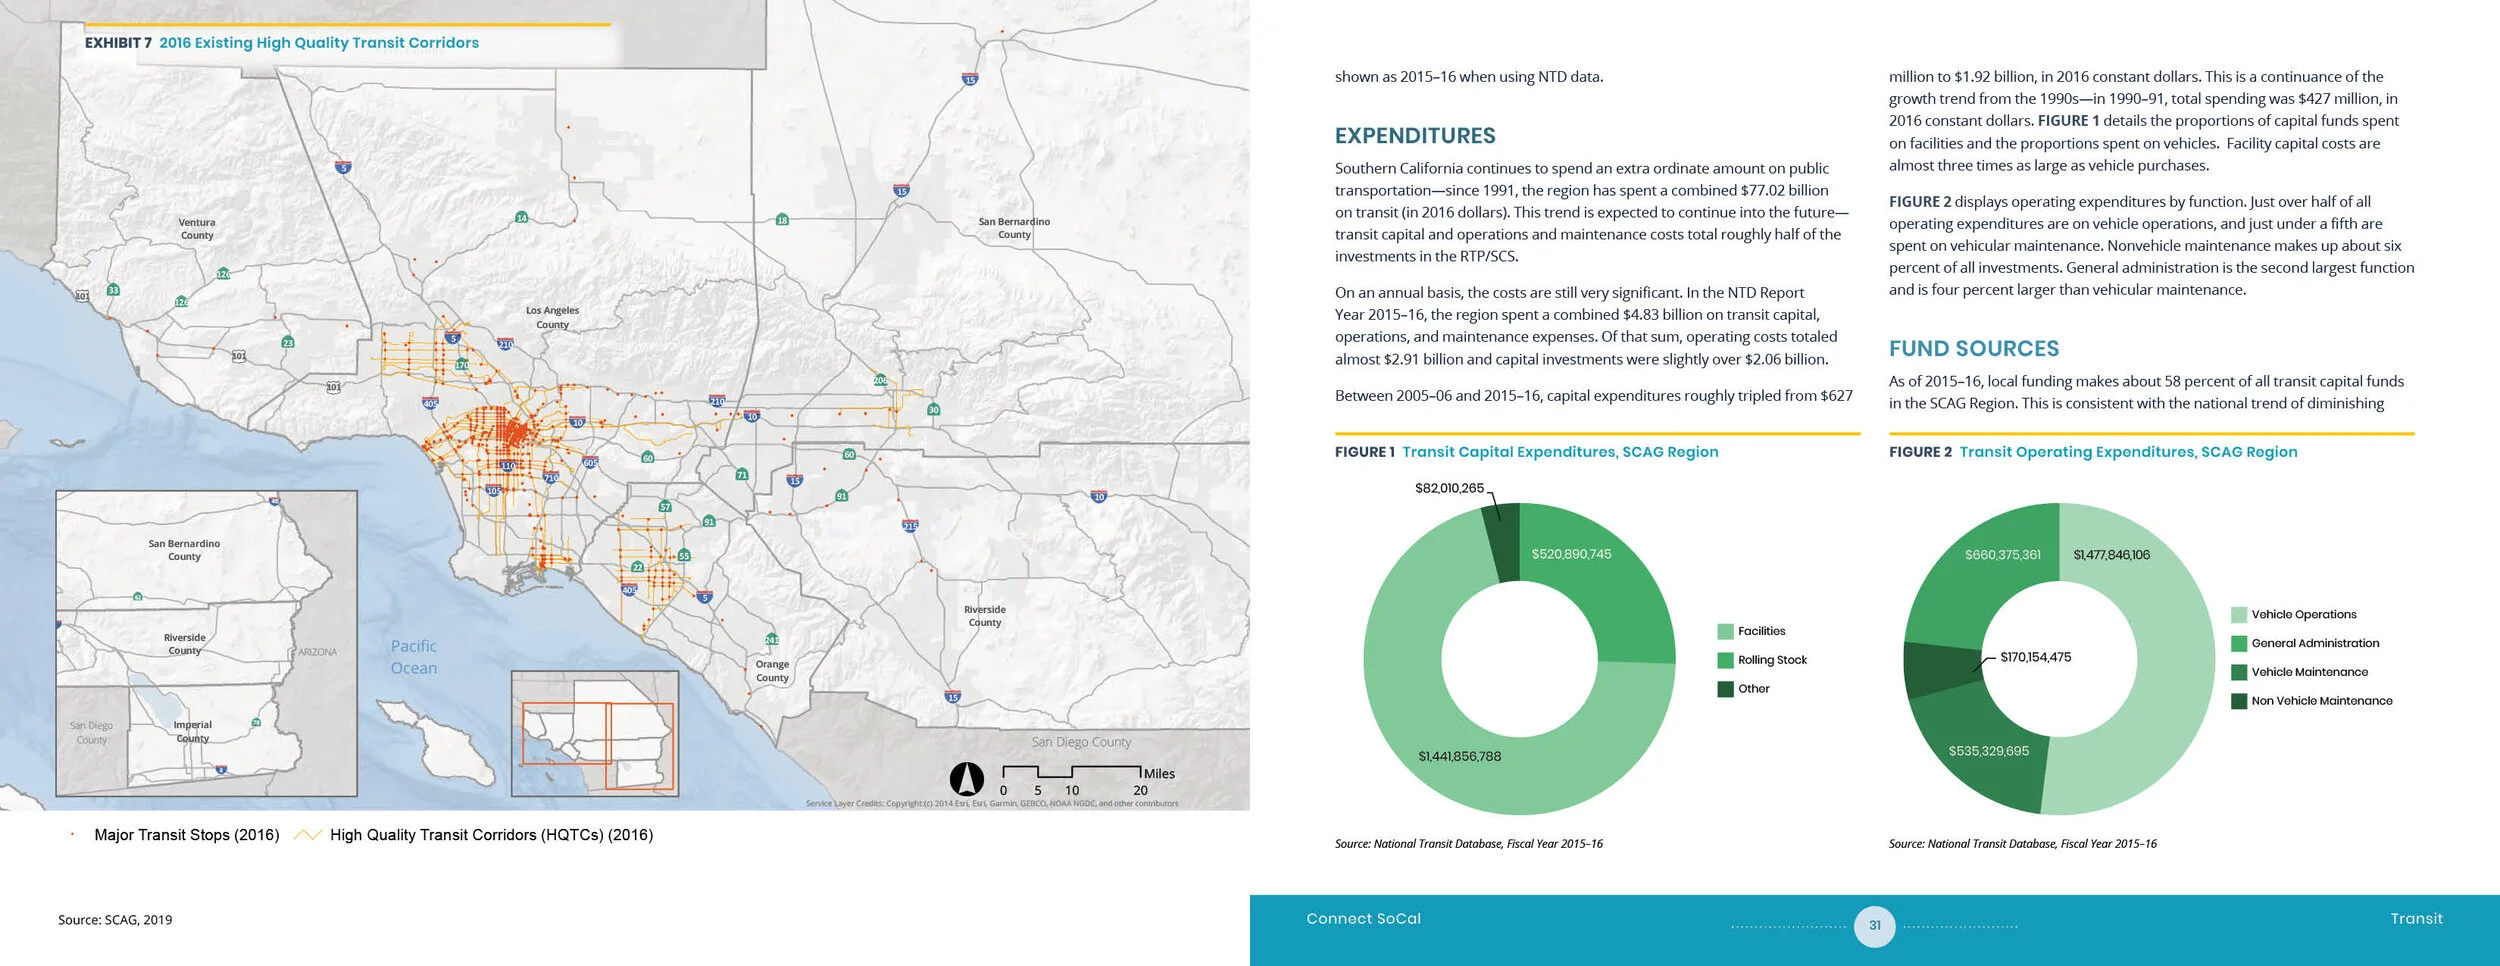This screenshot has height=966, width=2500.
Task: Click the Route 71 highway shield
Action: click(742, 474)
